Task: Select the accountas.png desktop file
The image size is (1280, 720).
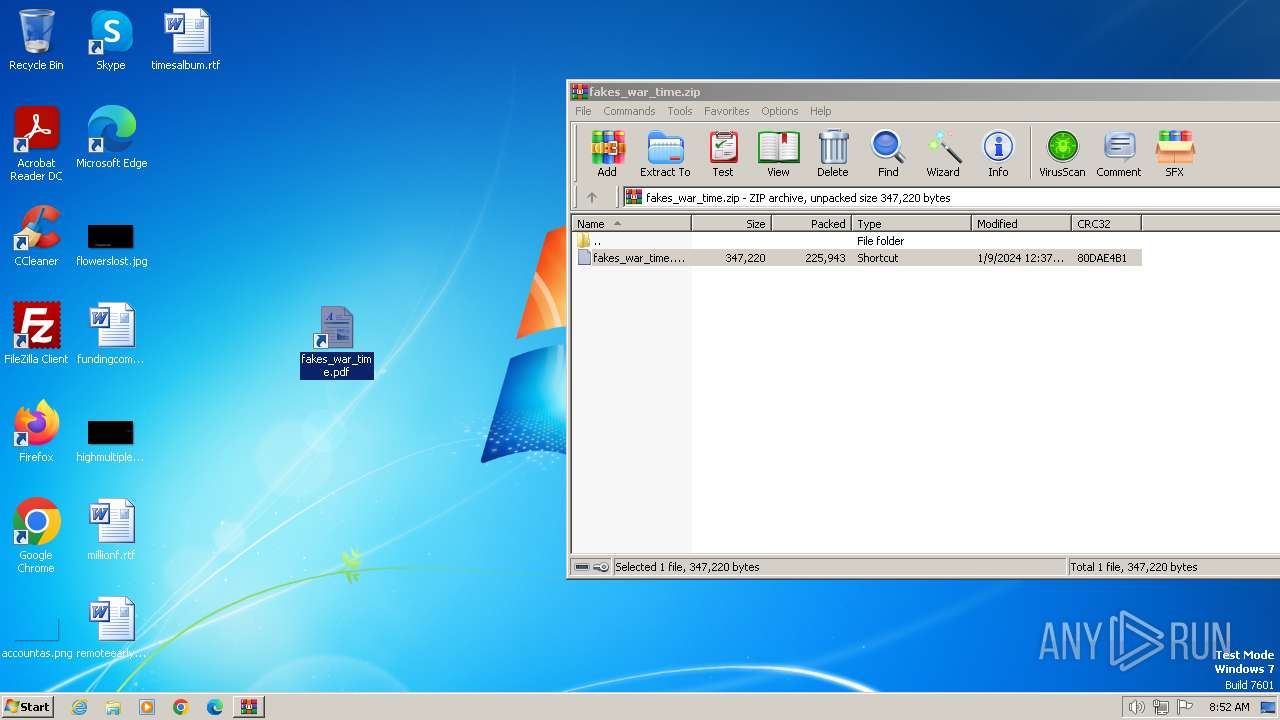Action: [37, 639]
